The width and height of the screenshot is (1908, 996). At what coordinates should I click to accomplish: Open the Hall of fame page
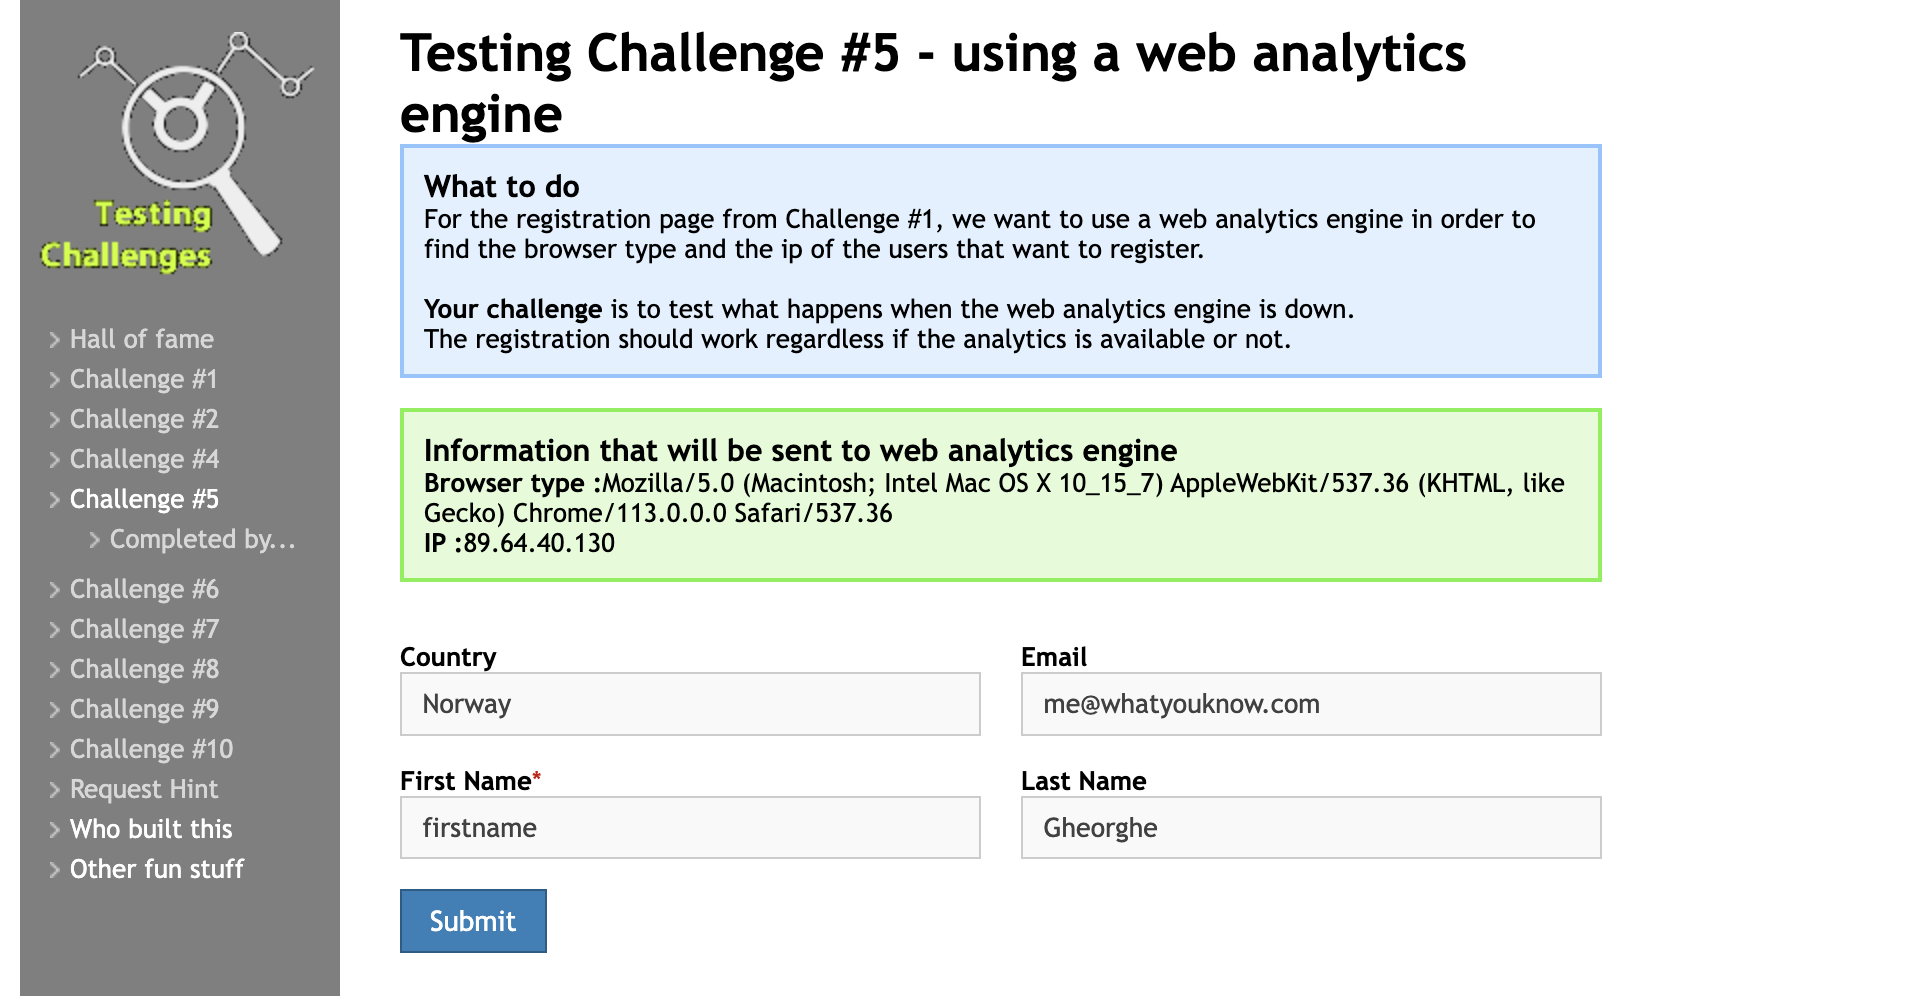tap(141, 339)
